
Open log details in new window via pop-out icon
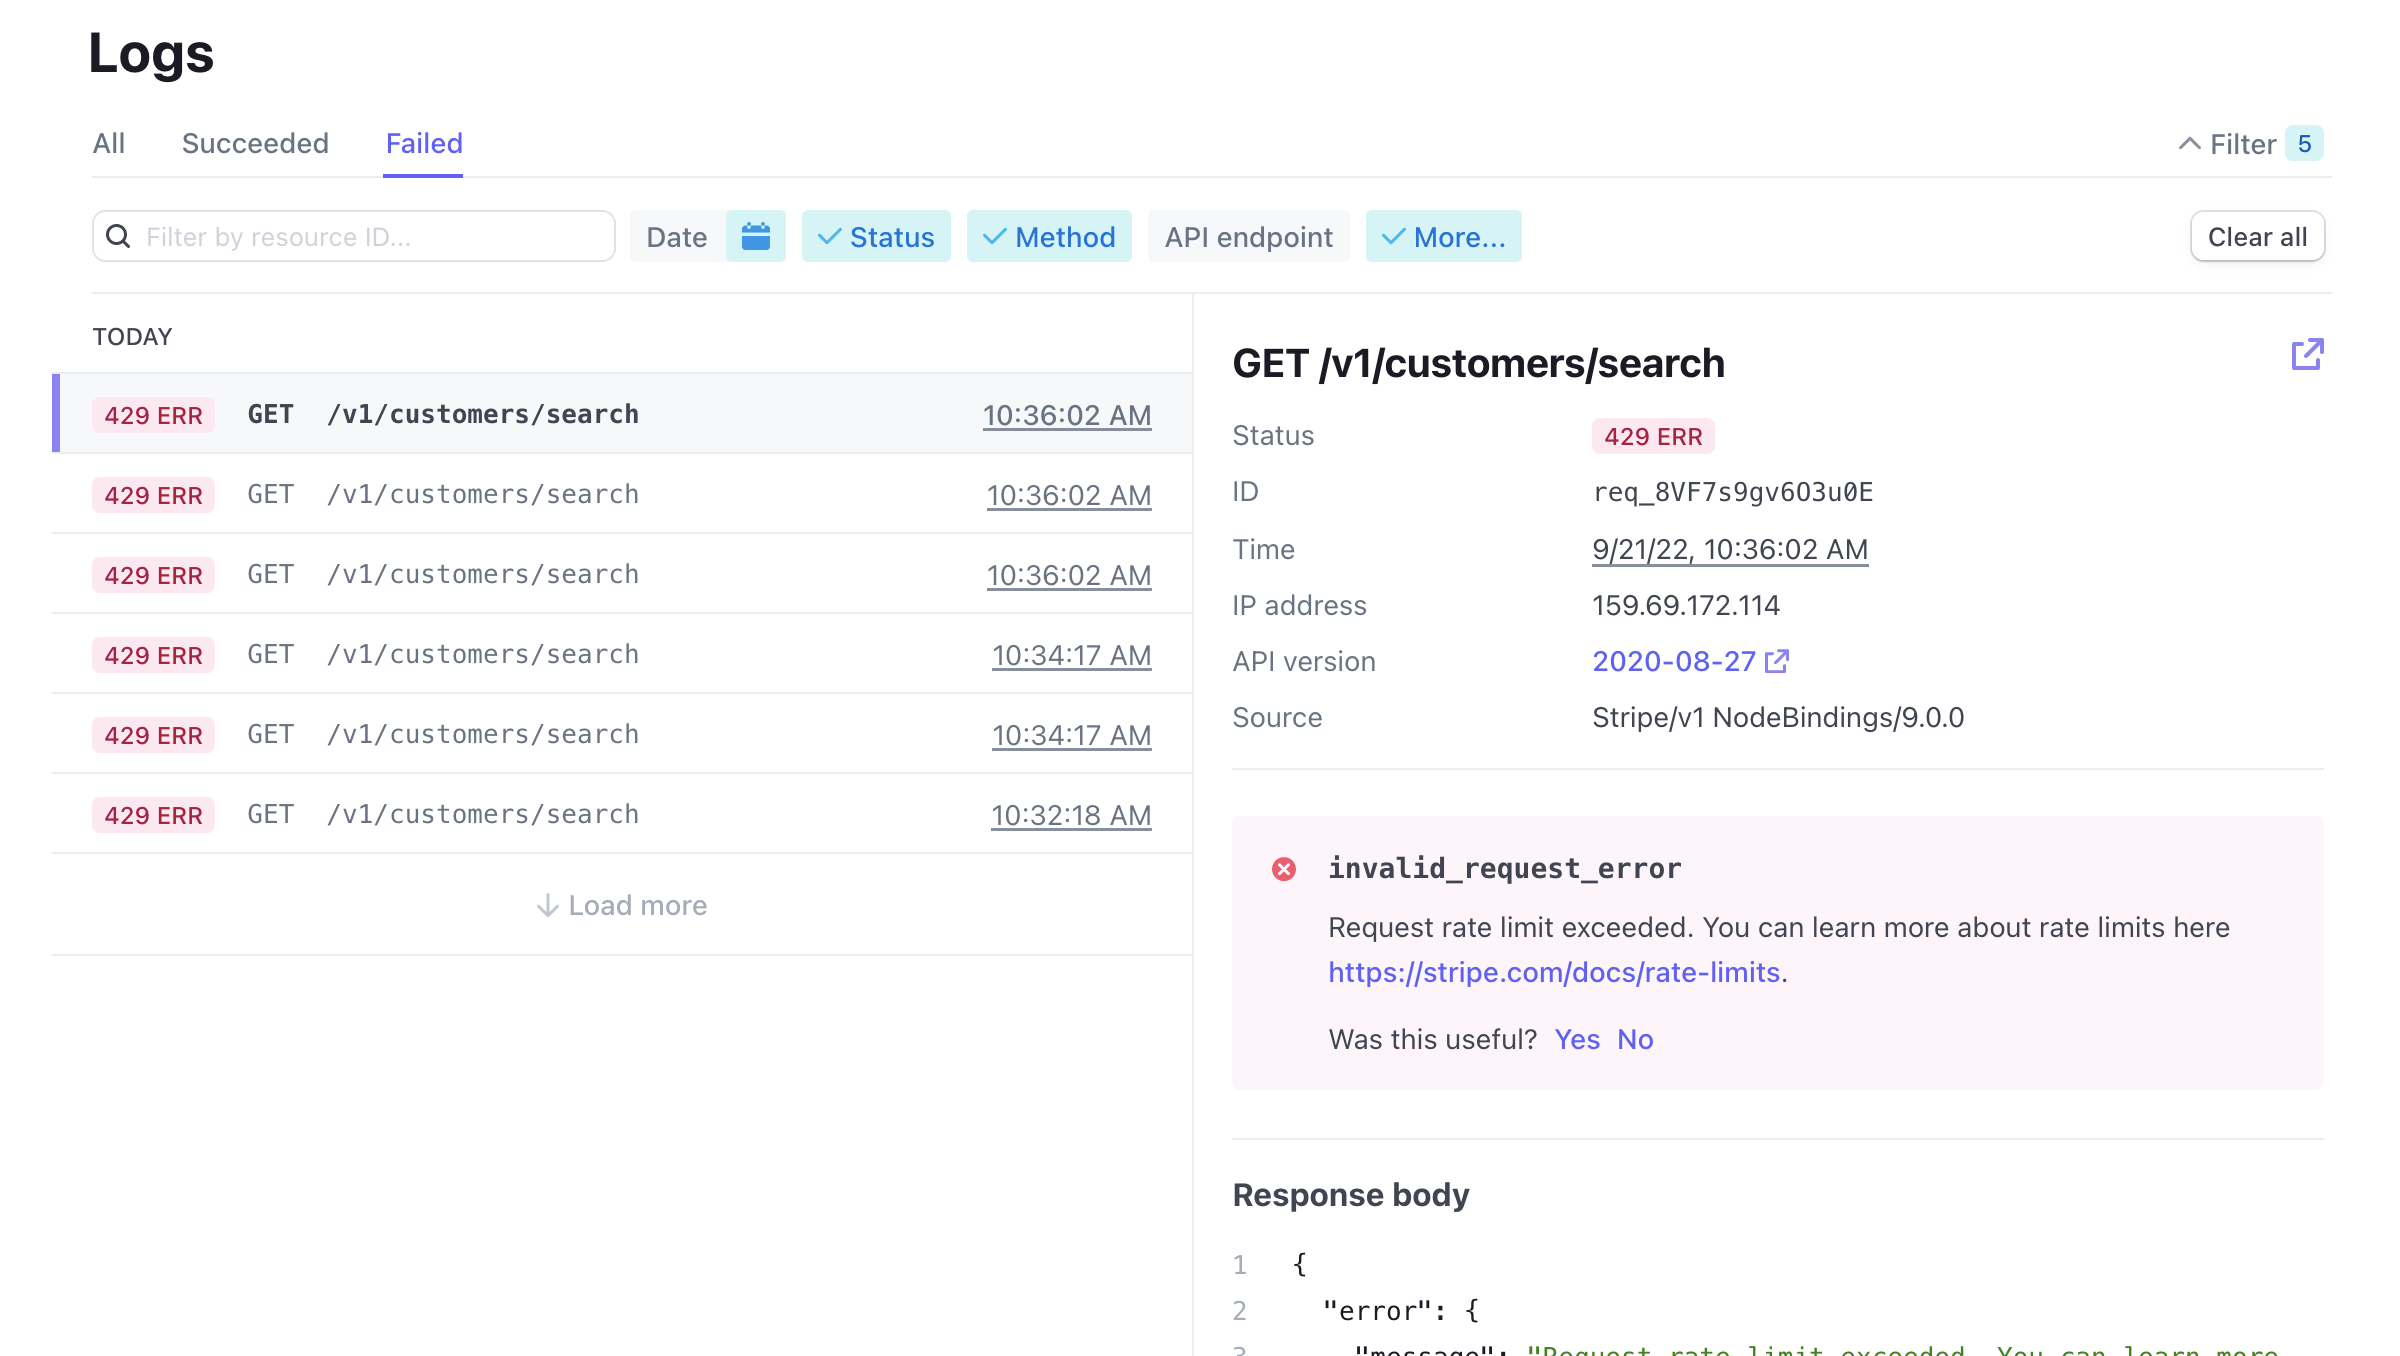pos(2307,354)
